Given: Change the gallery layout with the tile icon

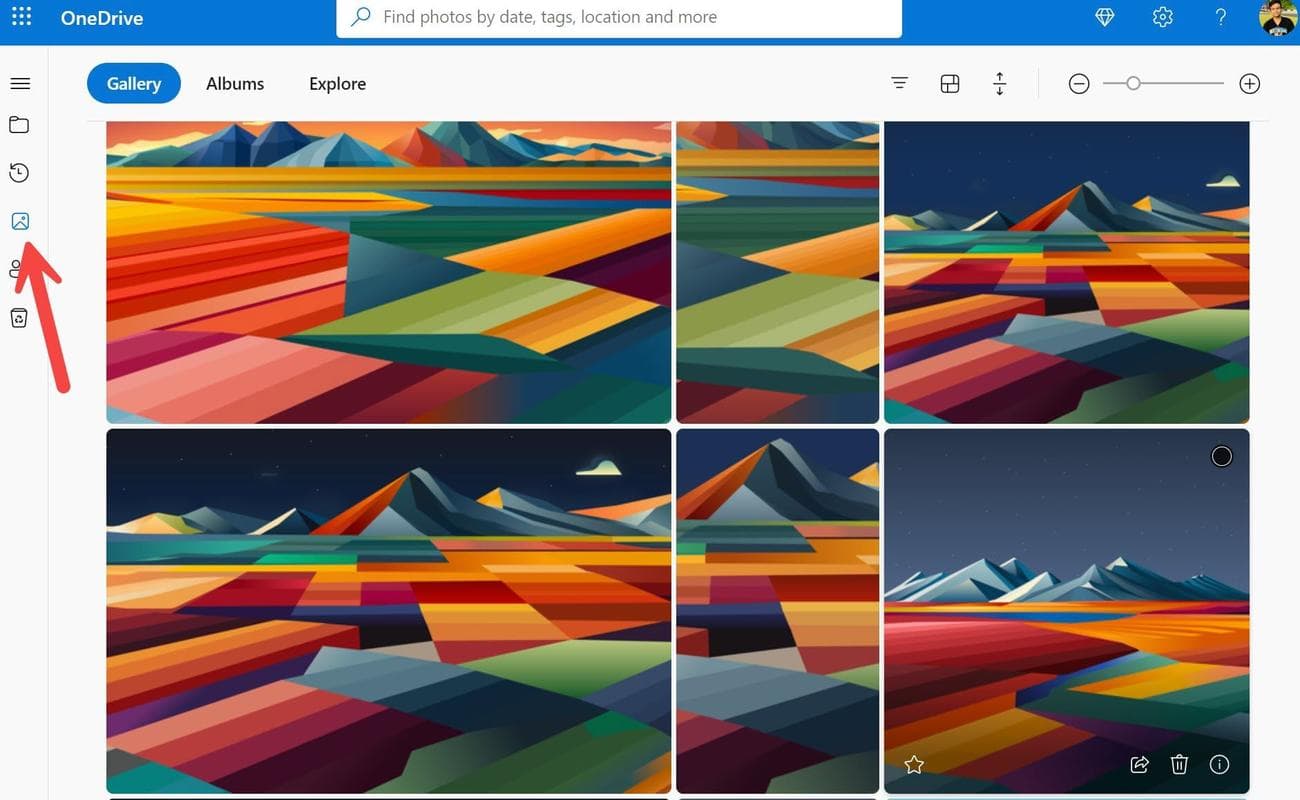Looking at the screenshot, I should 949,83.
